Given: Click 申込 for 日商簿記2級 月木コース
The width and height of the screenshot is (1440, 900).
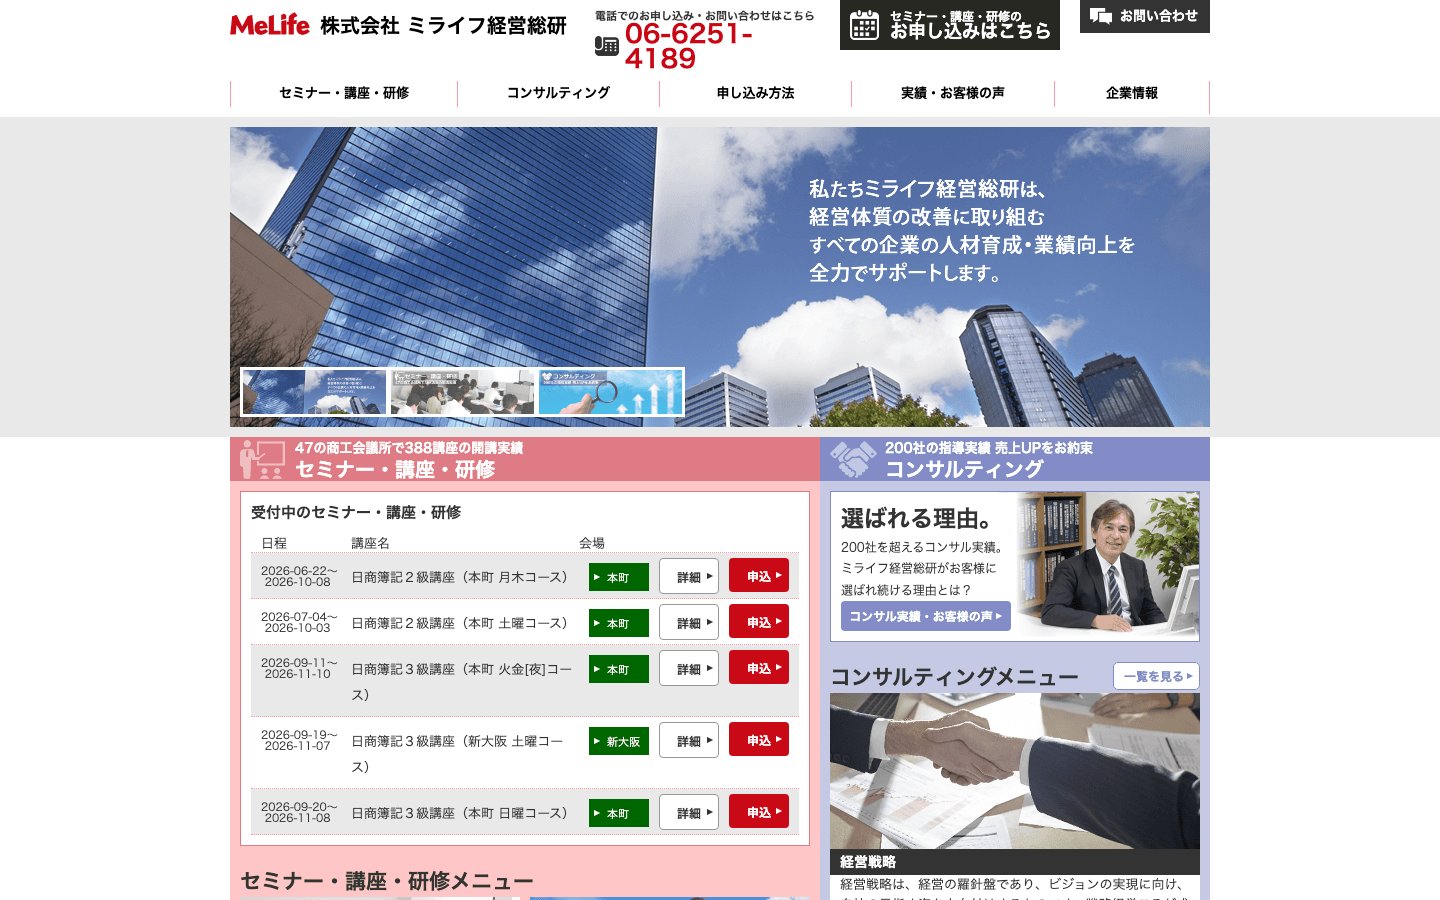Looking at the screenshot, I should point(759,575).
